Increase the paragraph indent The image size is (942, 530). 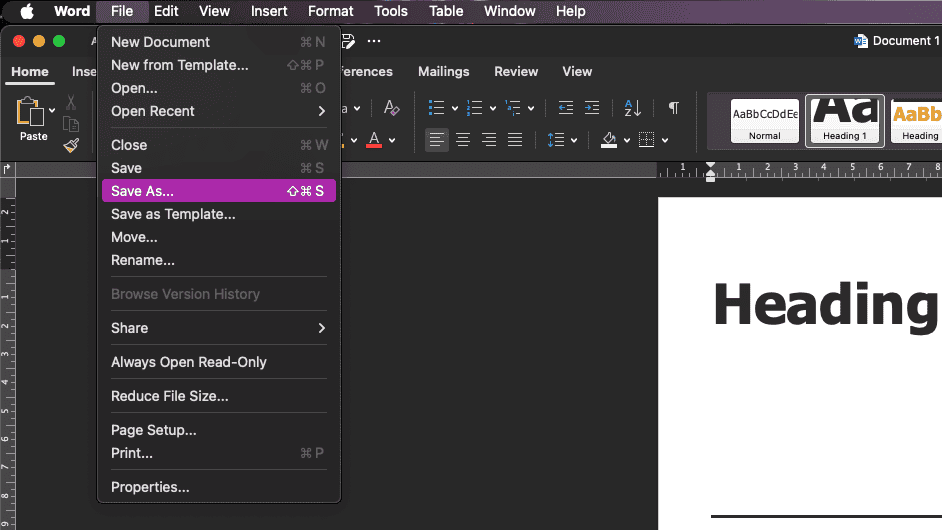[x=592, y=108]
